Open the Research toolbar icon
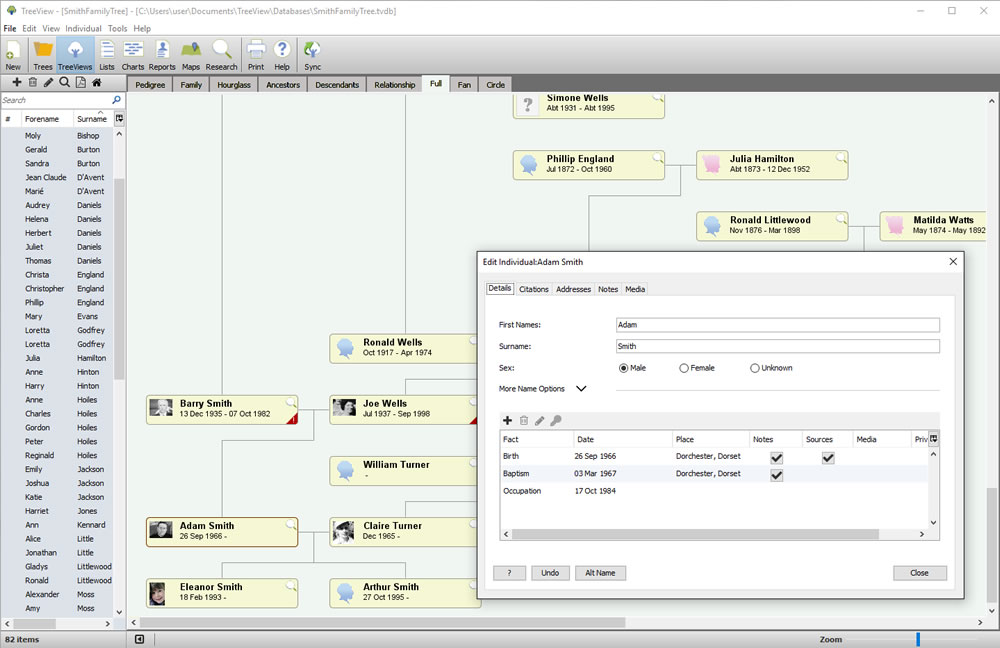This screenshot has height=648, width=1000. point(221,55)
